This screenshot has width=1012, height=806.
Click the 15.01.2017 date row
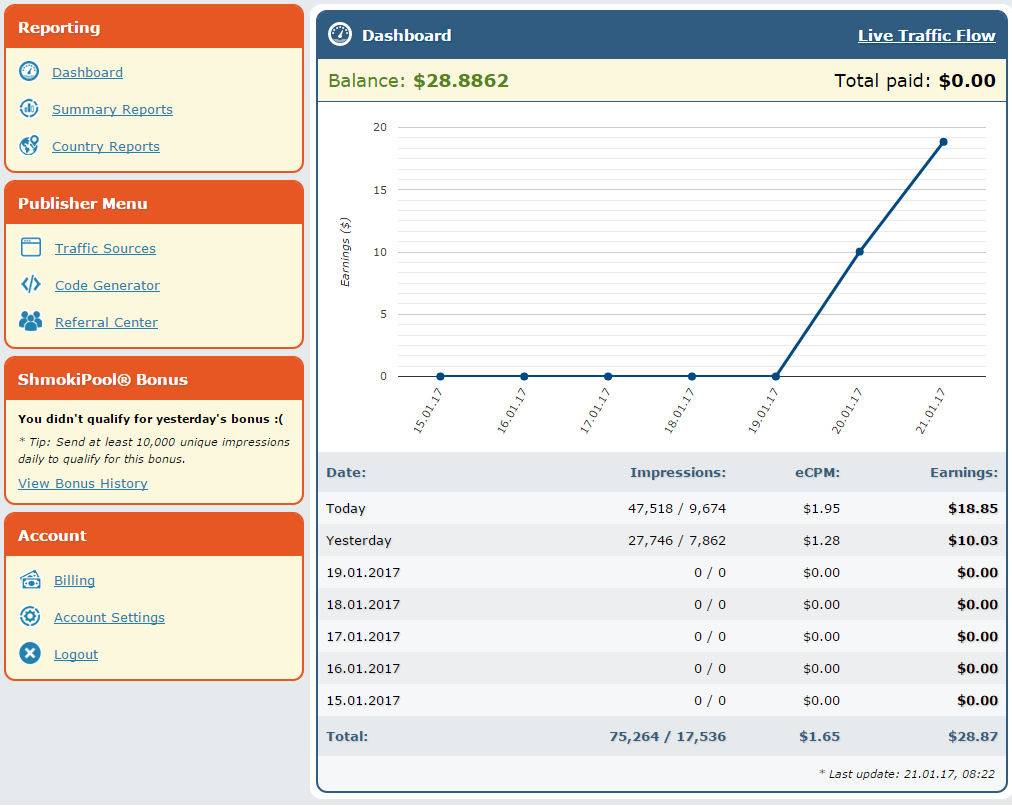(662, 700)
